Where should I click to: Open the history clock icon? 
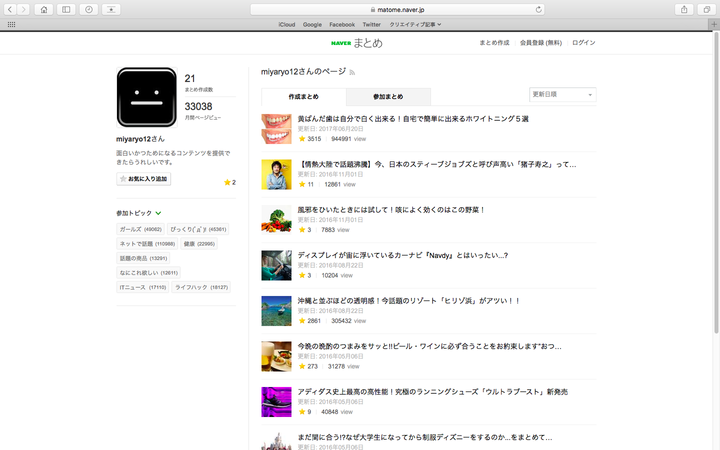[89, 9]
